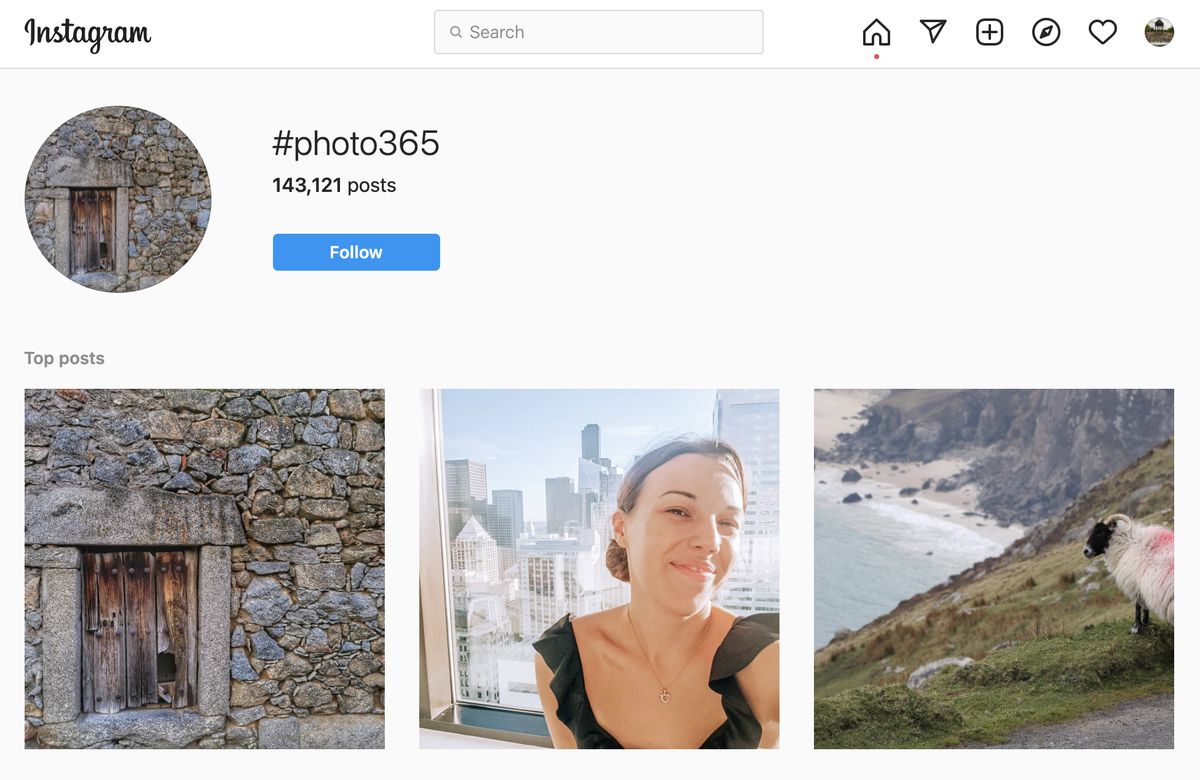Screen dimensions: 1200x780
Task: Open the Explore compass icon
Action: pos(1046,32)
